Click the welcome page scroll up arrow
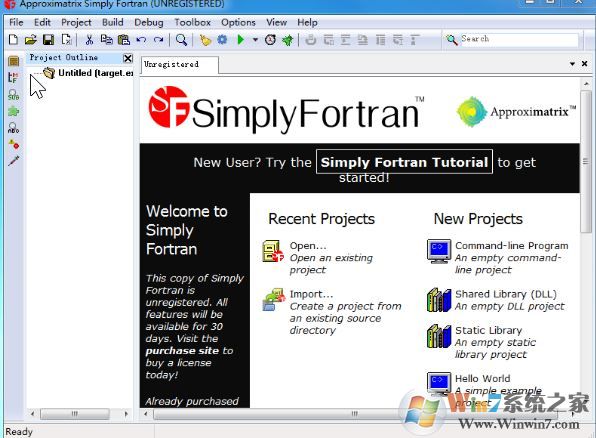 point(585,83)
